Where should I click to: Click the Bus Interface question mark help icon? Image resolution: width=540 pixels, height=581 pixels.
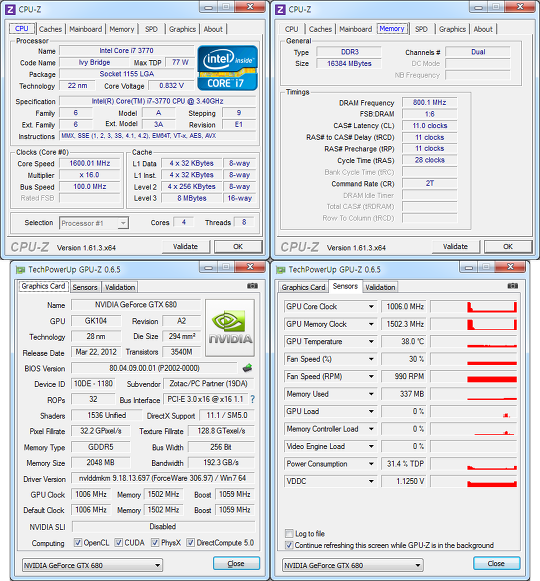coord(252,399)
